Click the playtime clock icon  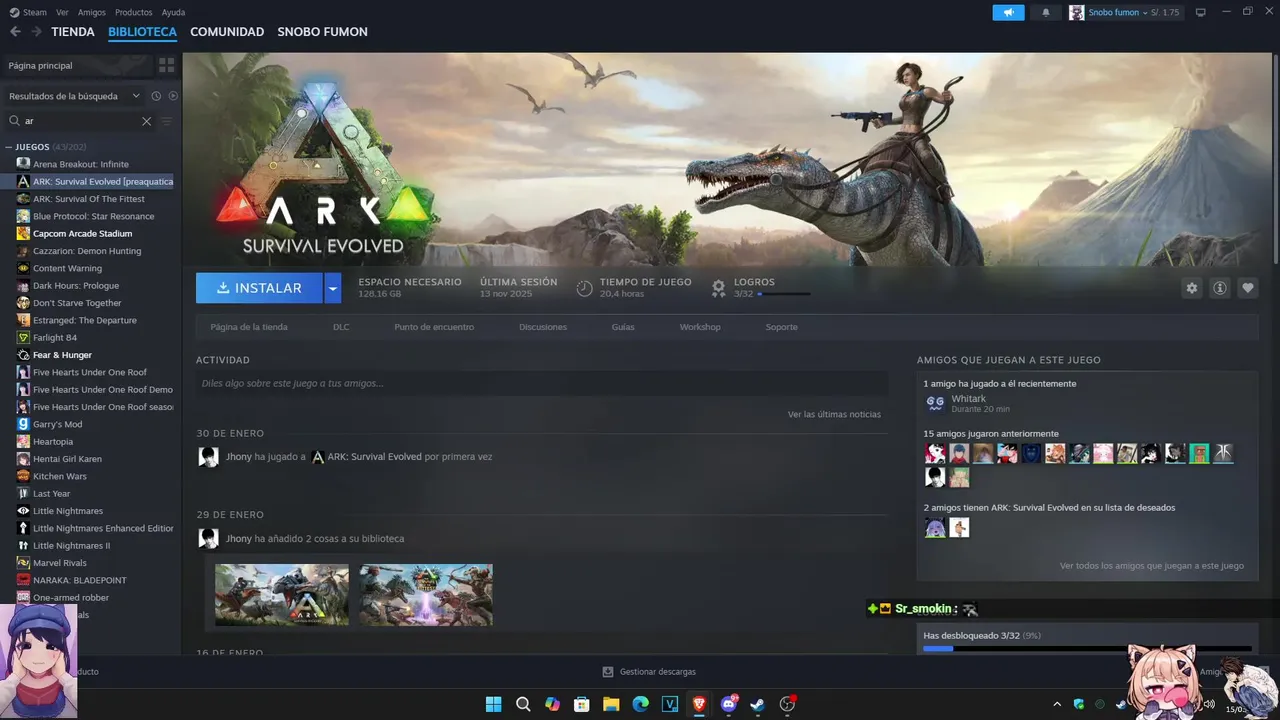(x=584, y=288)
